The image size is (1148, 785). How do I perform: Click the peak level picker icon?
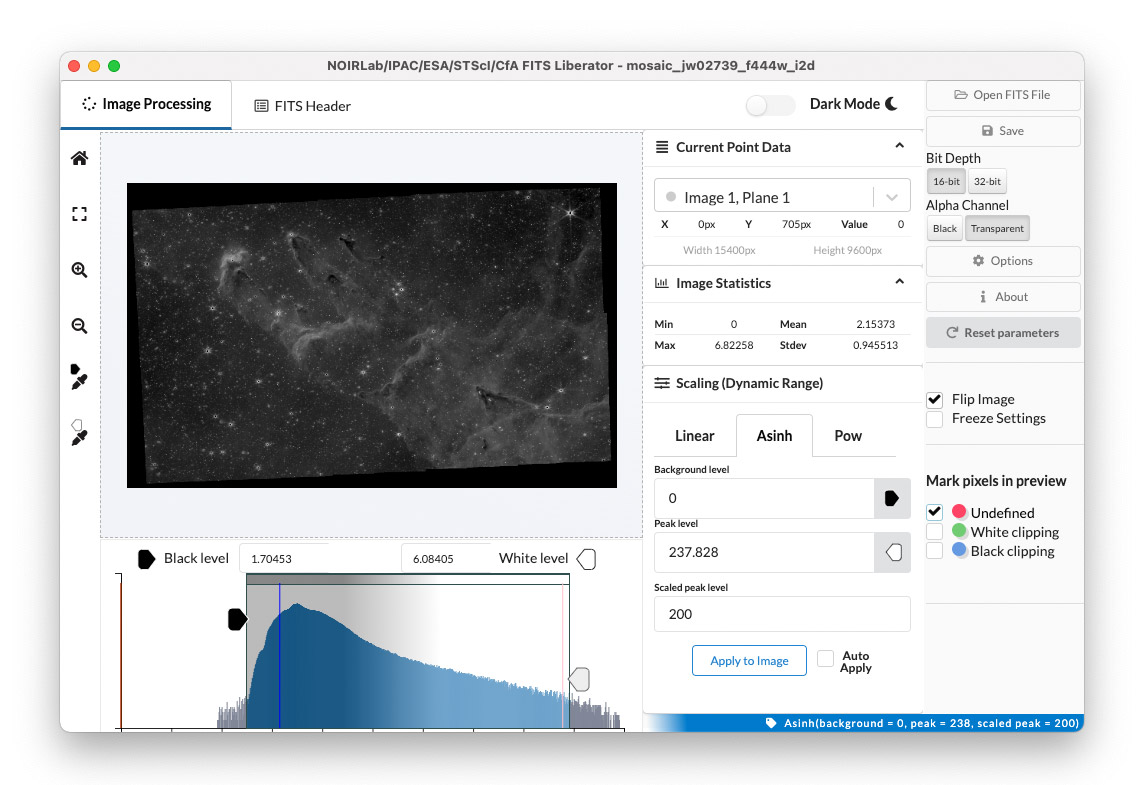[892, 552]
